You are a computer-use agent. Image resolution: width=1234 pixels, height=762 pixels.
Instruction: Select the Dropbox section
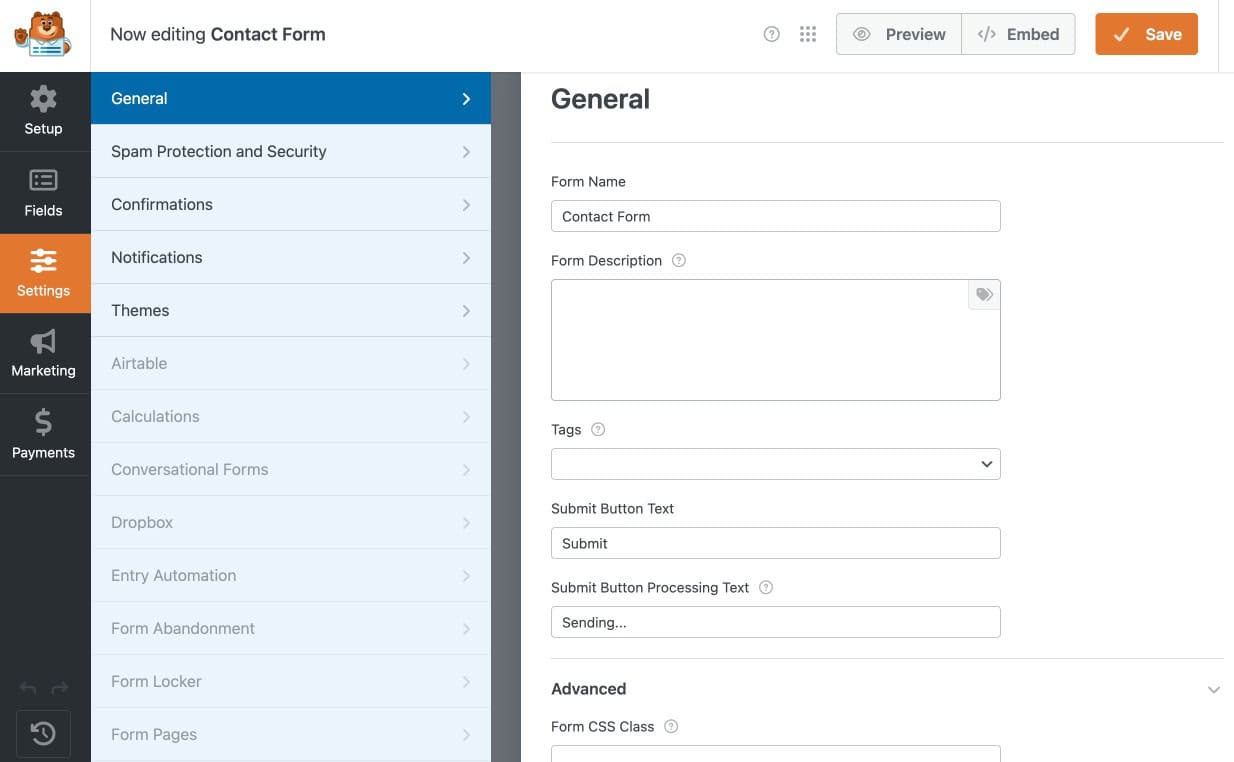point(291,522)
